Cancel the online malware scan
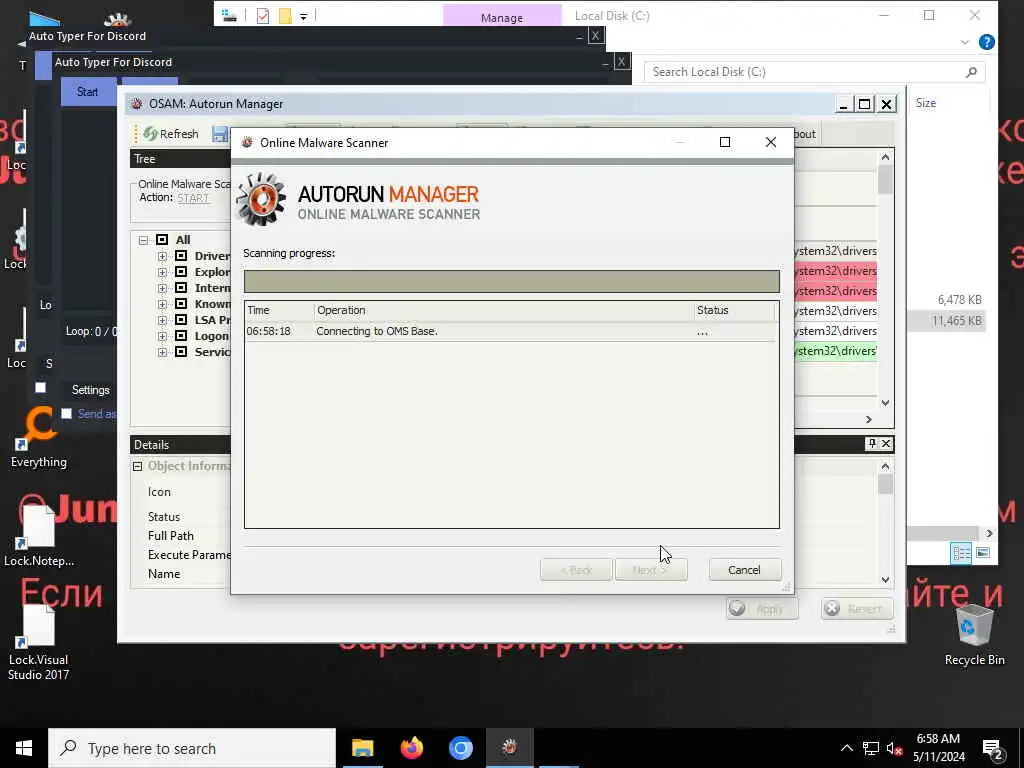The width and height of the screenshot is (1024, 768). click(744, 569)
